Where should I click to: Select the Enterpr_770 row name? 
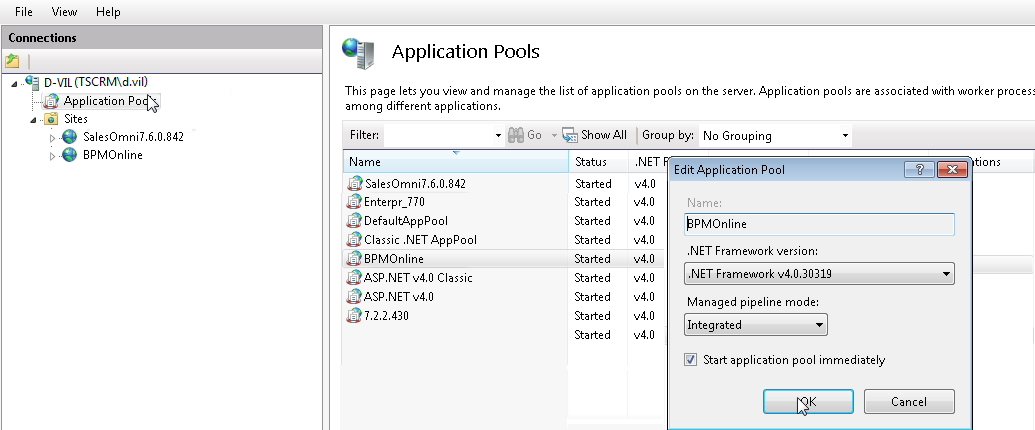pyautogui.click(x=394, y=201)
